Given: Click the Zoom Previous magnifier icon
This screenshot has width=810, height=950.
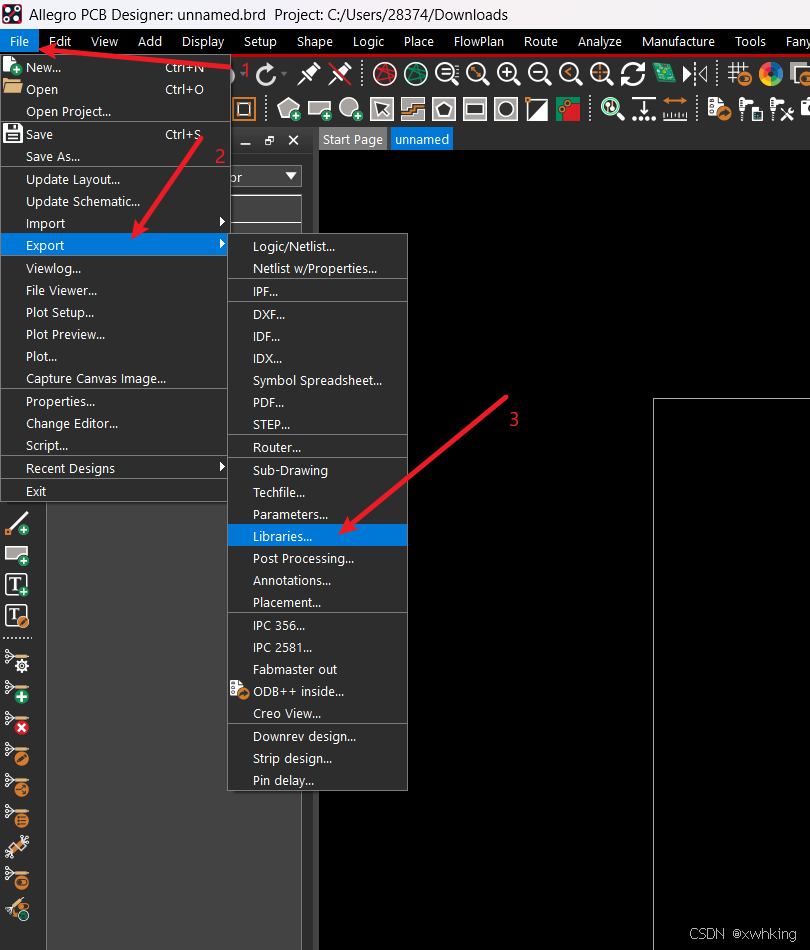Looking at the screenshot, I should (x=570, y=75).
